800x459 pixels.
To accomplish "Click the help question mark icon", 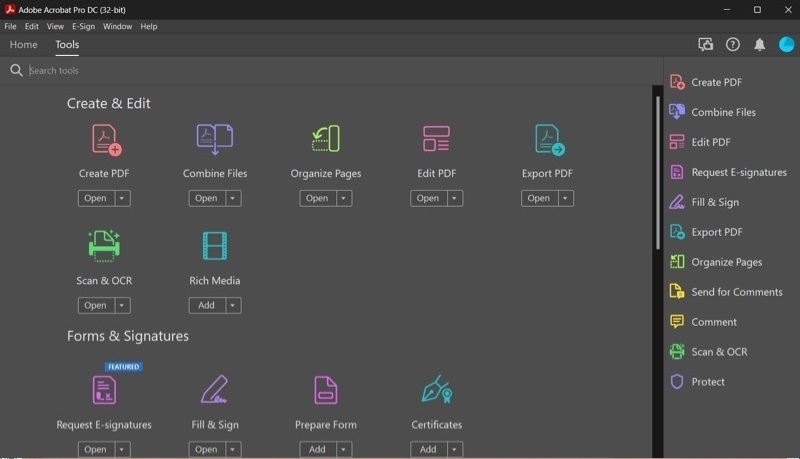I will [733, 45].
